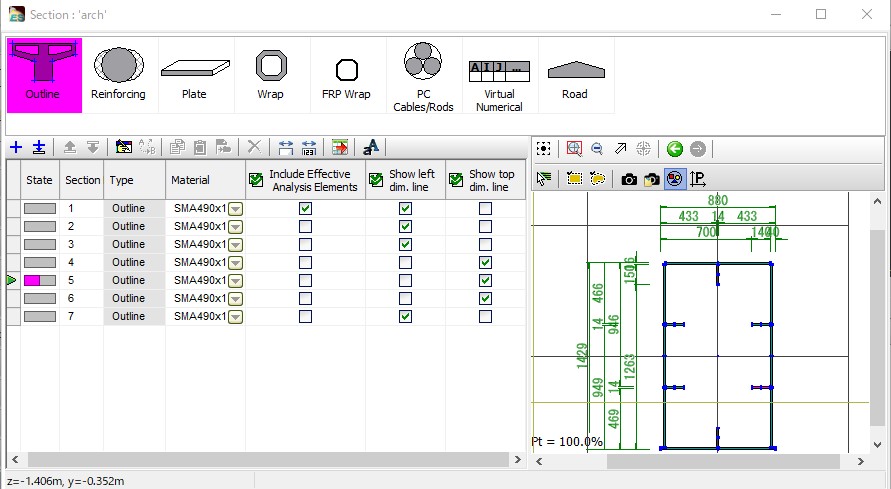Select the Outline tab icon

(44, 76)
